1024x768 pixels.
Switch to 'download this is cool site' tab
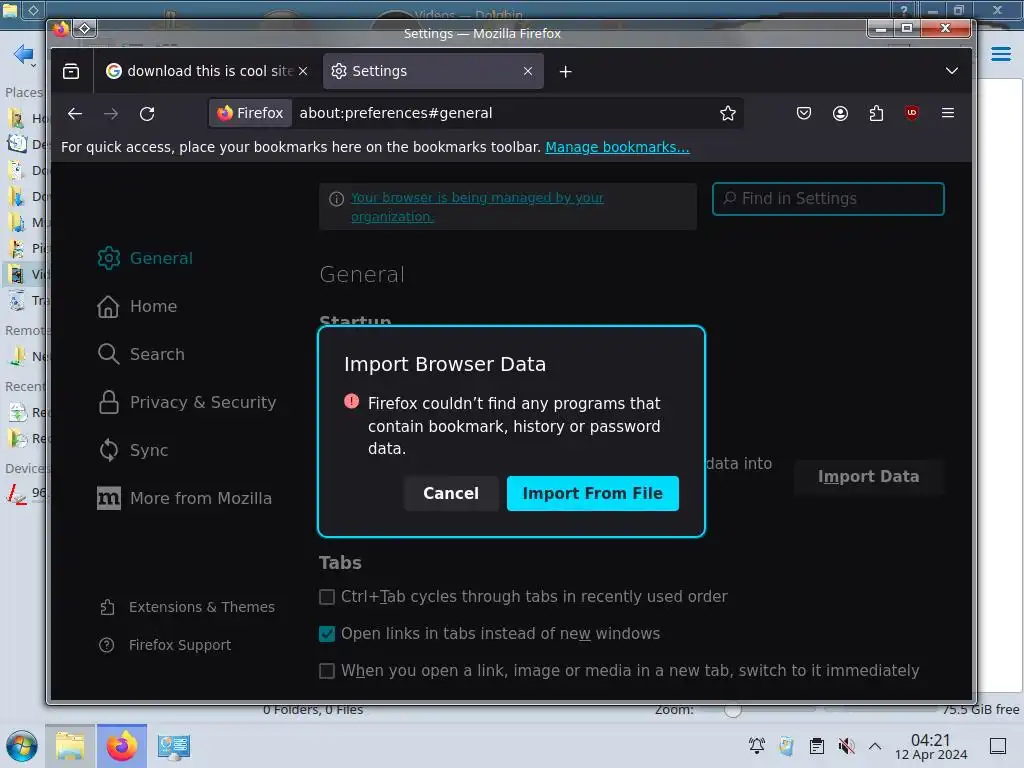point(208,71)
